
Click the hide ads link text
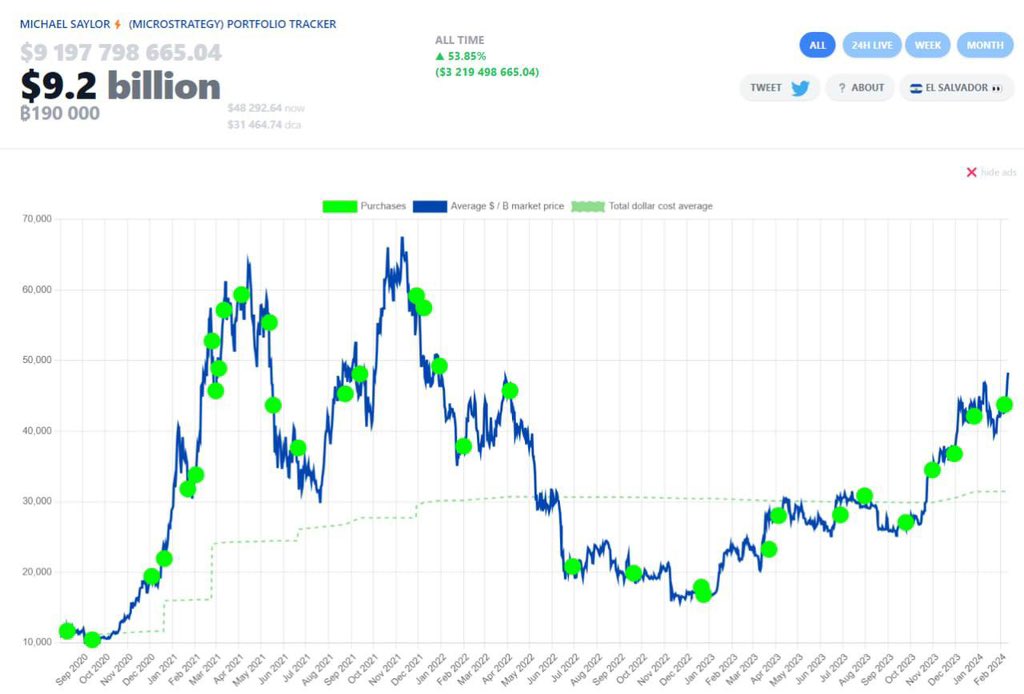pyautogui.click(x=999, y=172)
